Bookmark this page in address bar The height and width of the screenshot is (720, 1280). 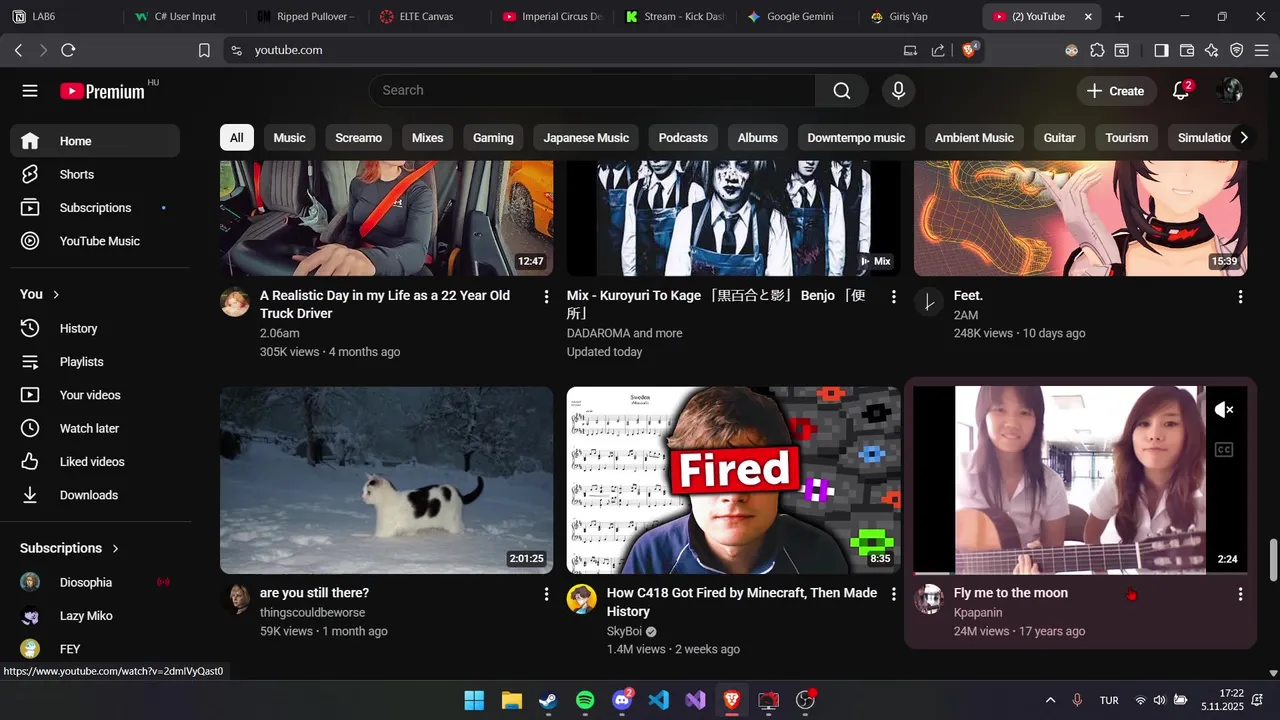pos(204,50)
